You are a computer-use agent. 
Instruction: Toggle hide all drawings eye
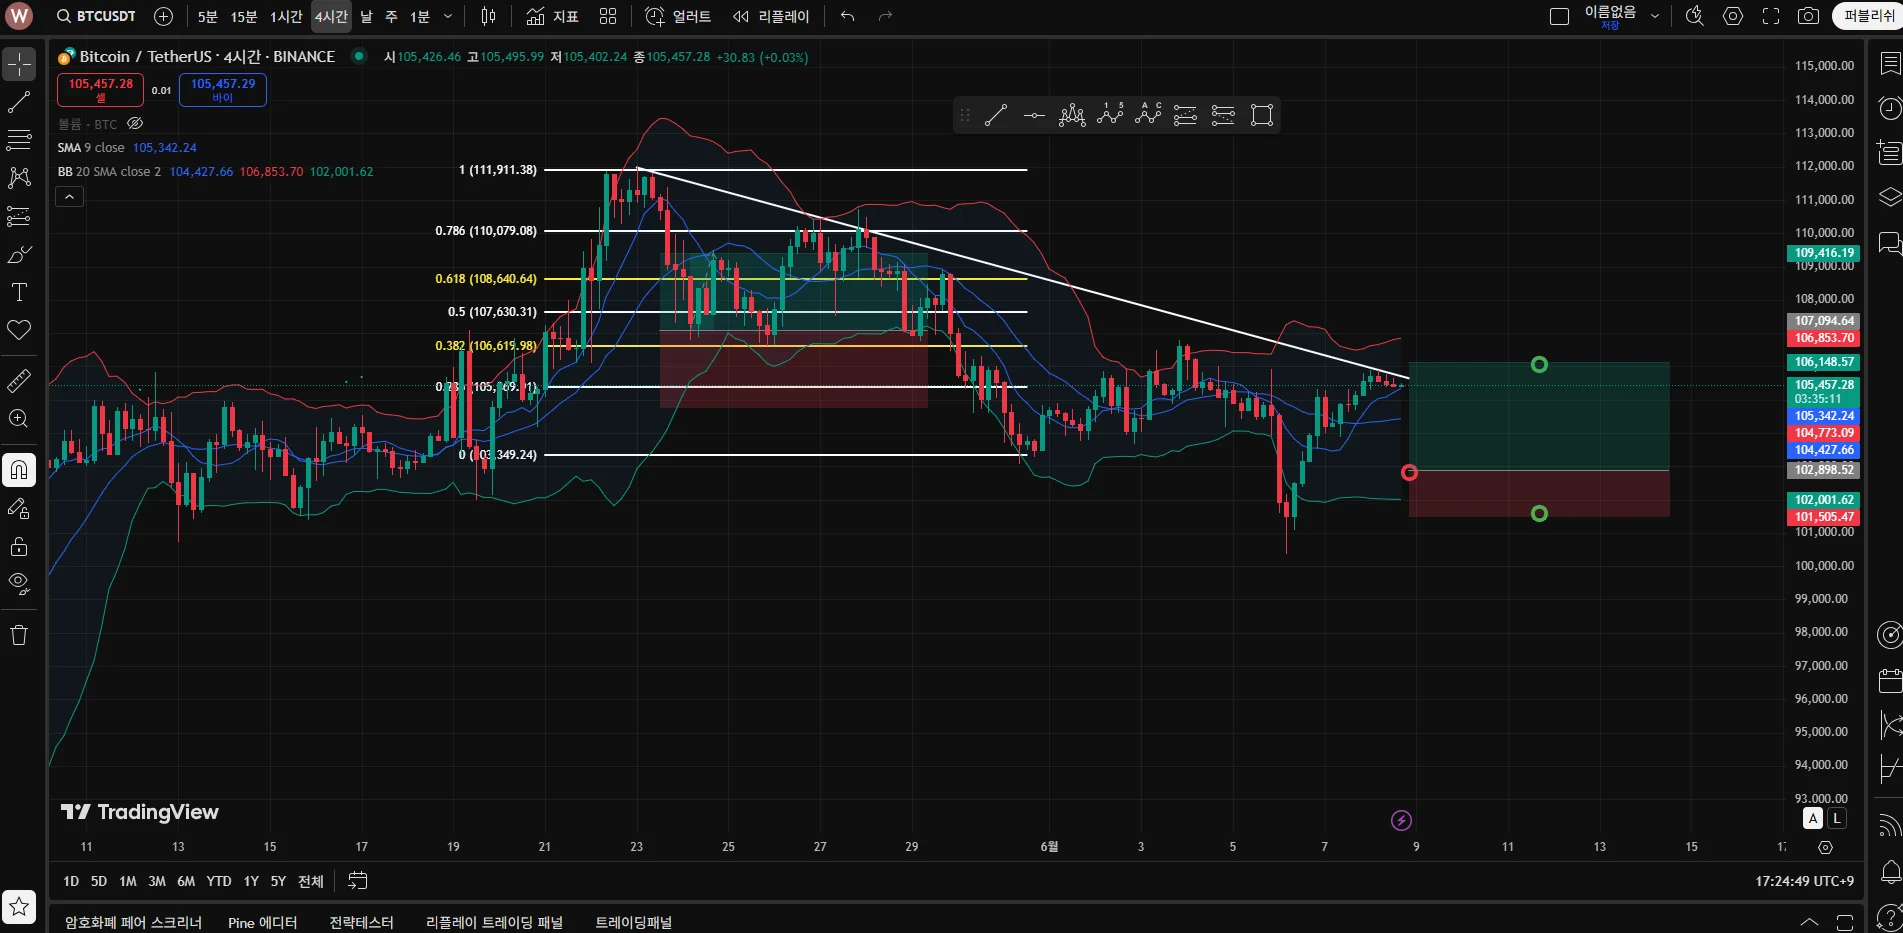point(19,584)
